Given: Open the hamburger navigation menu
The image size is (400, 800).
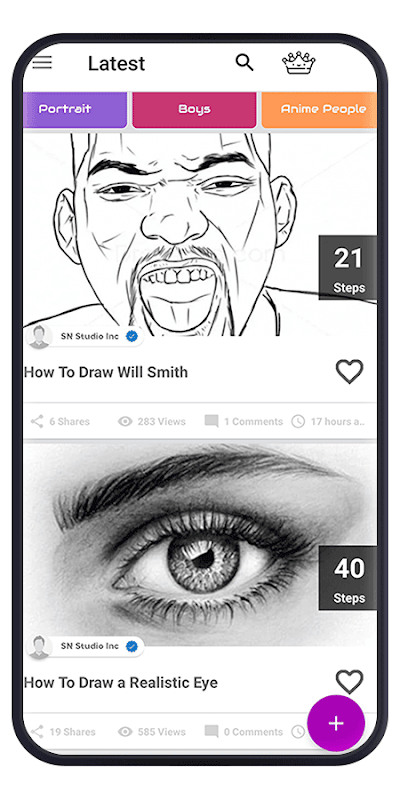Looking at the screenshot, I should point(42,62).
